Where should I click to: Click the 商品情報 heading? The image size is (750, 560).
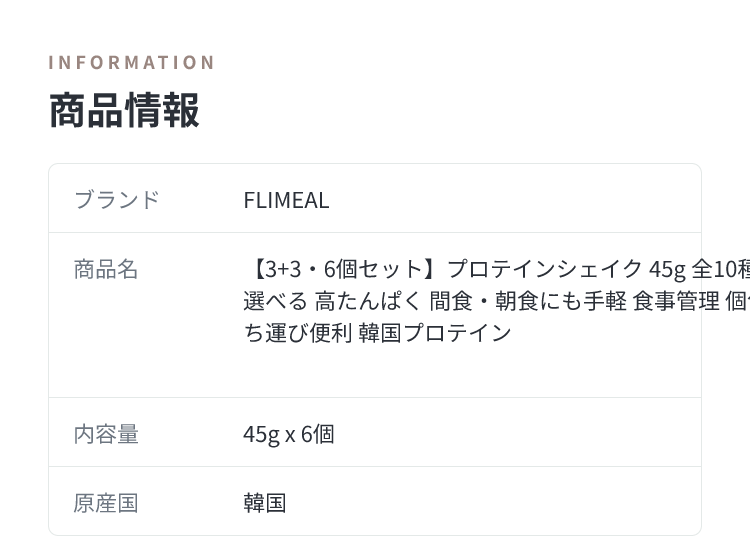point(124,110)
